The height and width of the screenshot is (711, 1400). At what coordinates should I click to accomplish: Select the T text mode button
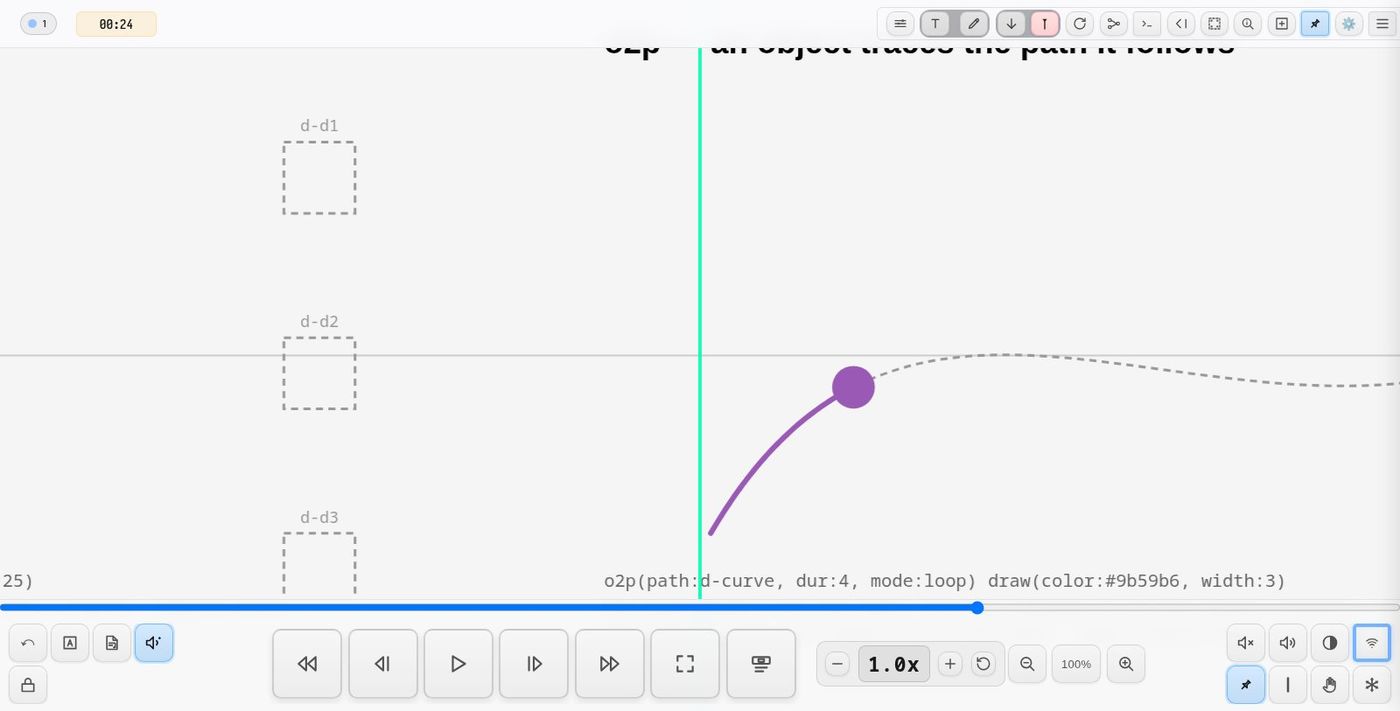[935, 24]
